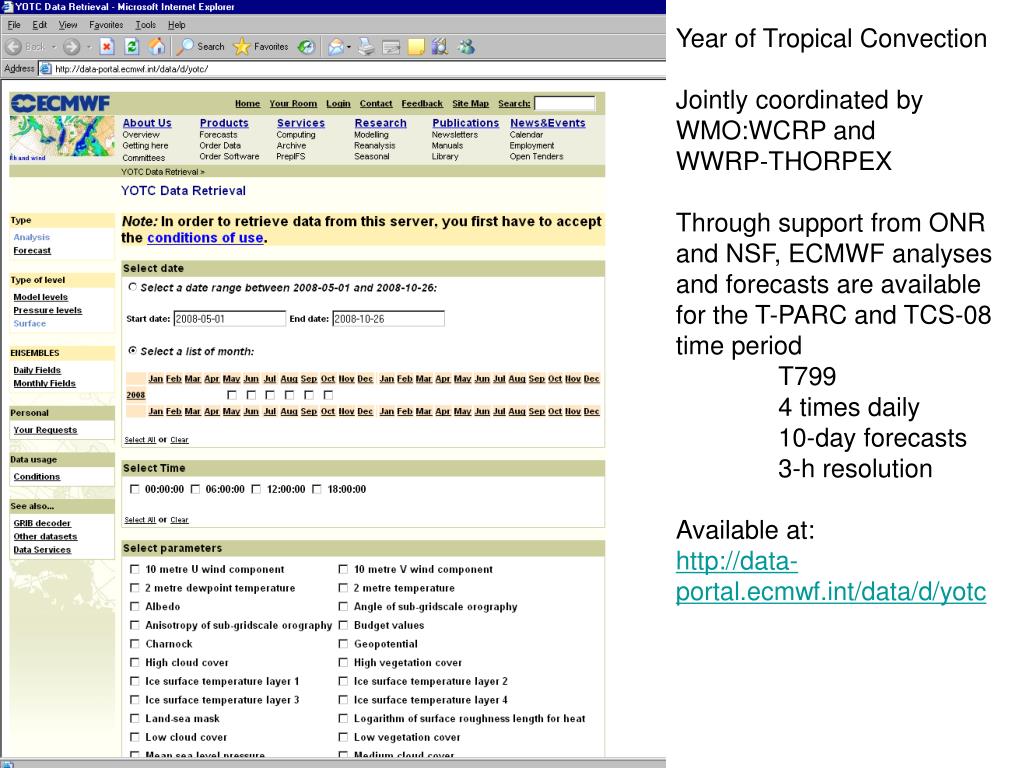Click the Print toolbar icon
This screenshot has width=1024, height=768.
click(366, 47)
